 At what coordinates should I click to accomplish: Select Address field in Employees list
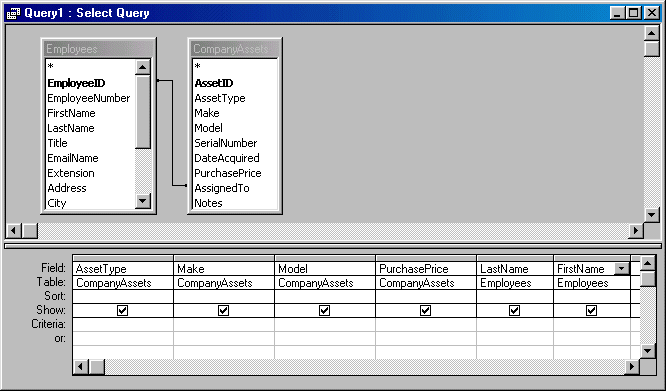pos(67,188)
